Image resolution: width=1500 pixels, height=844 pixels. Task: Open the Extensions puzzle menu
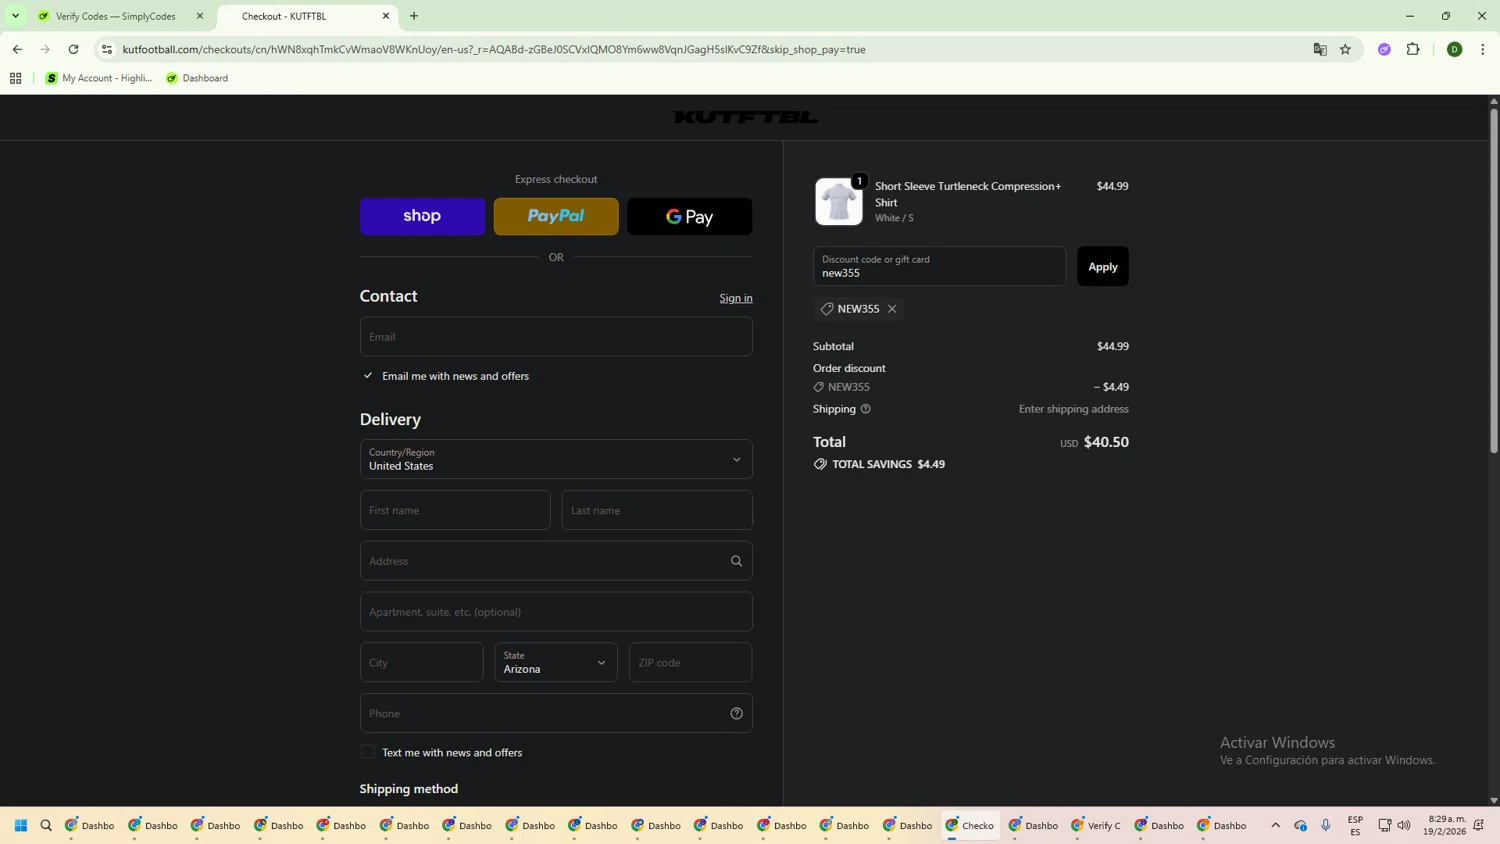pos(1413,49)
